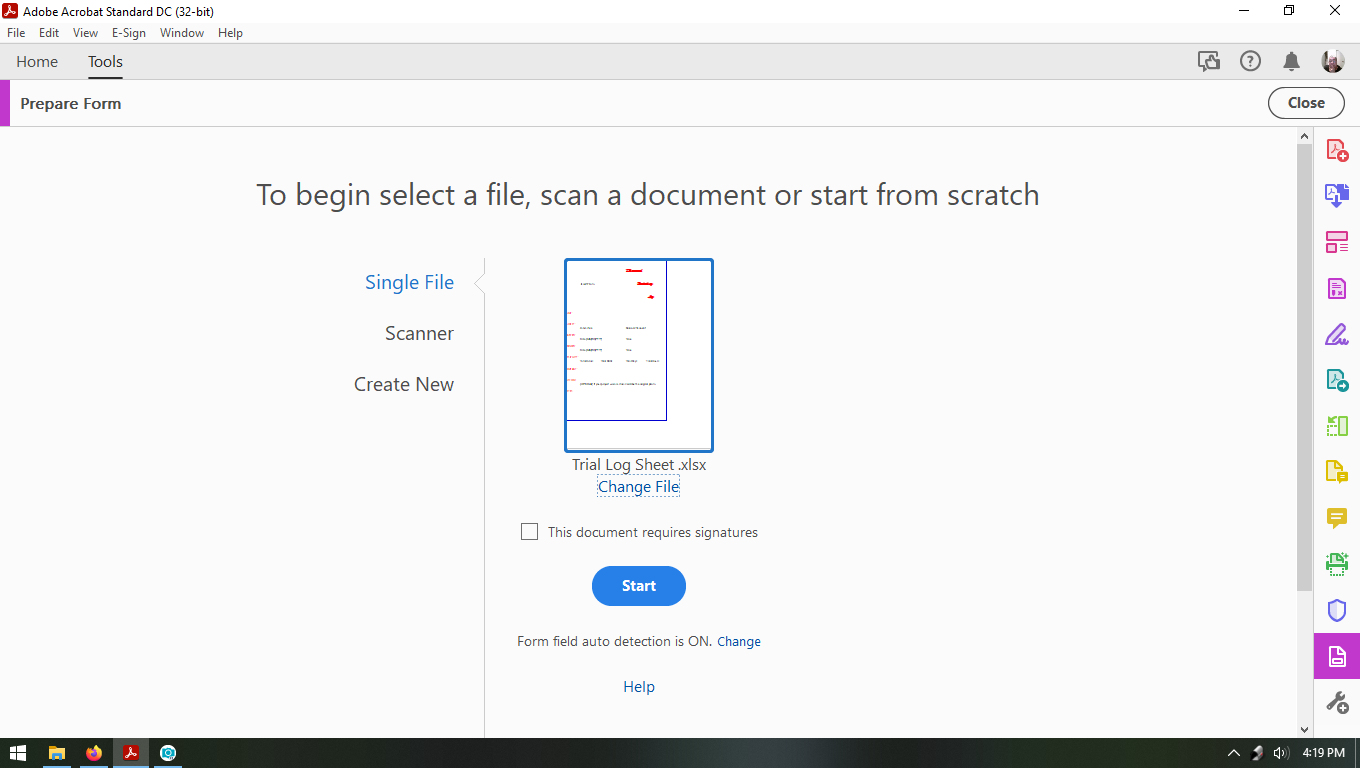Click the Trial Log Sheet preview thumbnail

coord(638,355)
